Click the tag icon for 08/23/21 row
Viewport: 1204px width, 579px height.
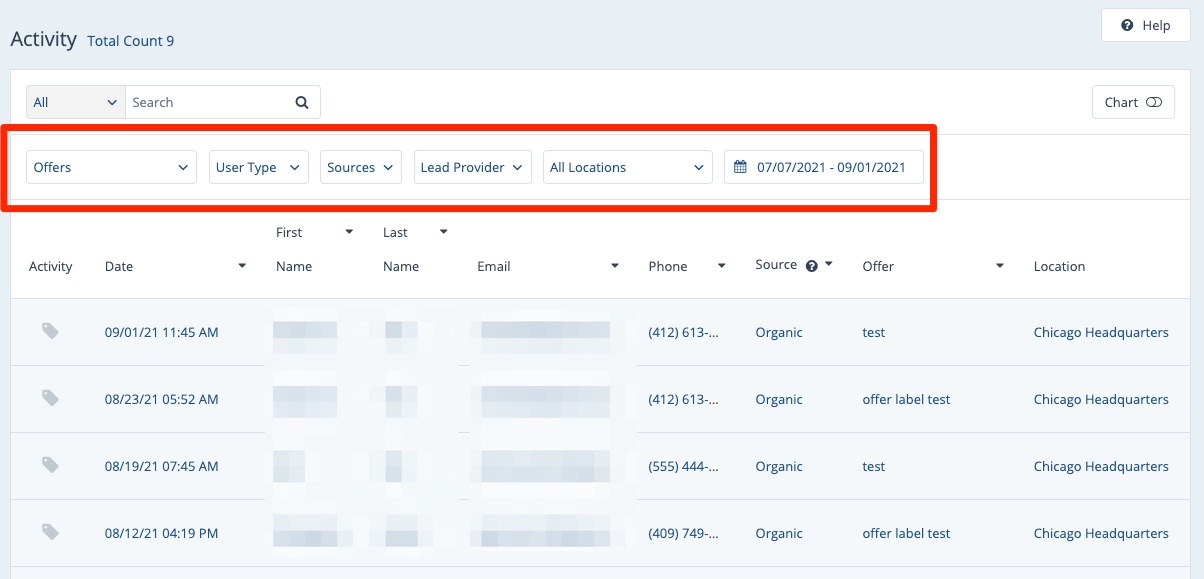tap(50, 398)
